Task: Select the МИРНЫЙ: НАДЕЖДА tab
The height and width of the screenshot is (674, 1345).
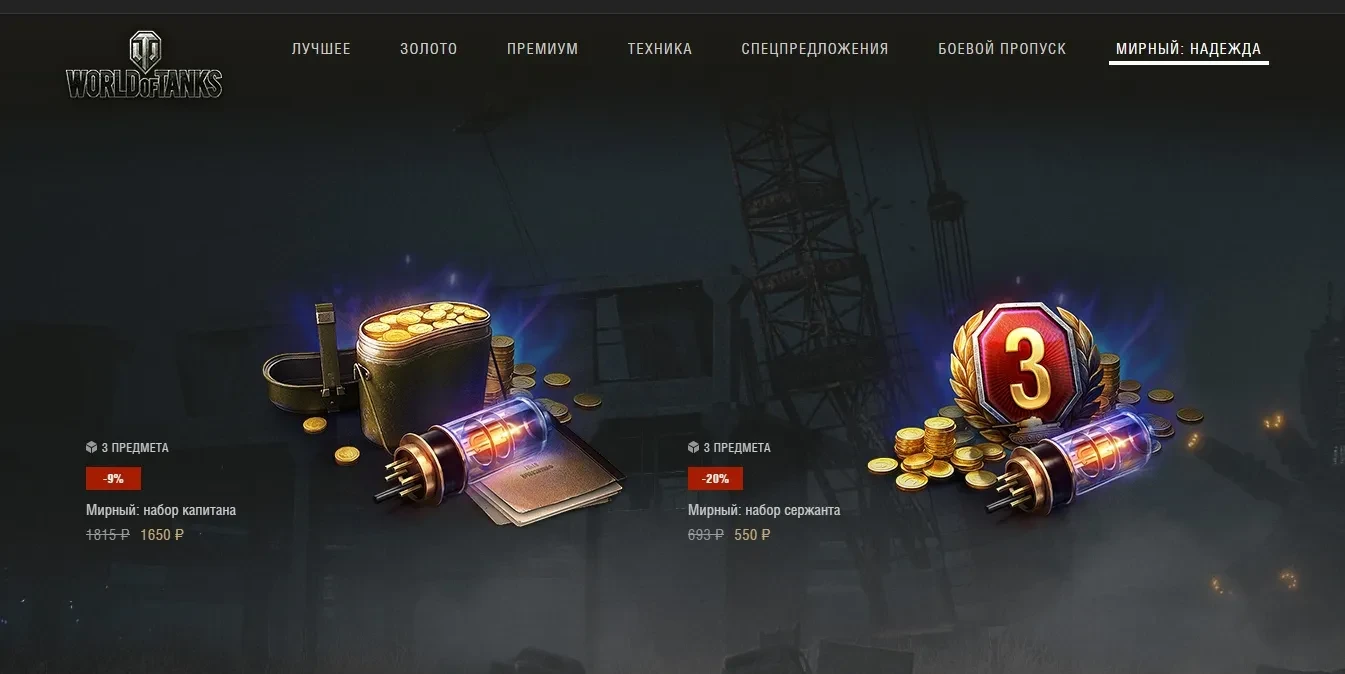Action: [x=1188, y=49]
